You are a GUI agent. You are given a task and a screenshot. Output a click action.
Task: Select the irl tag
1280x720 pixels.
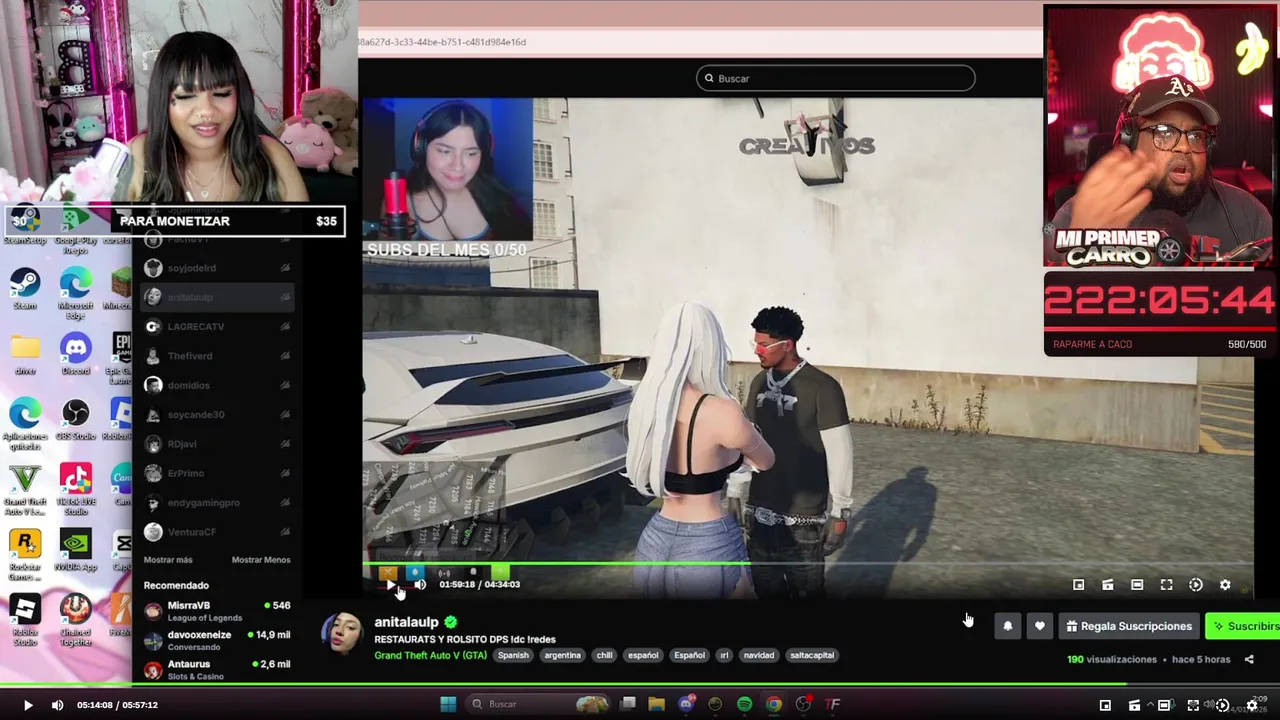click(724, 655)
